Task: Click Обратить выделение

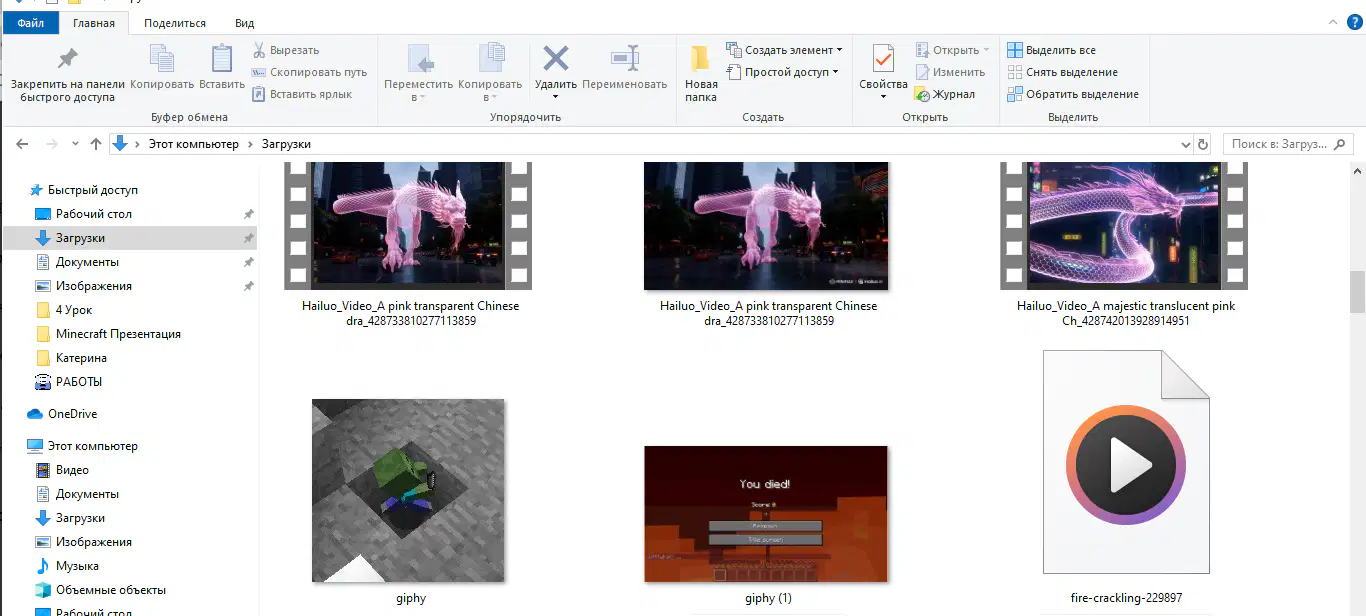Action: (1072, 94)
